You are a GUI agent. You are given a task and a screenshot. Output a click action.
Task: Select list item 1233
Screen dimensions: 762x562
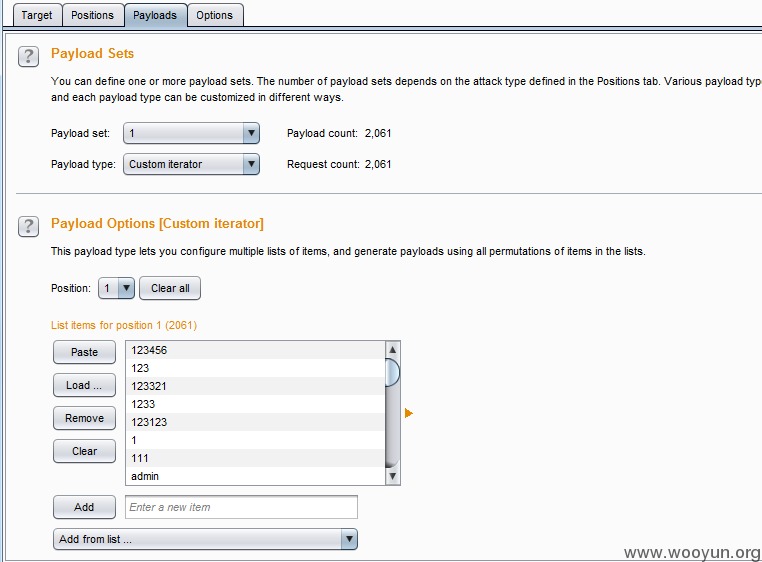(x=256, y=404)
